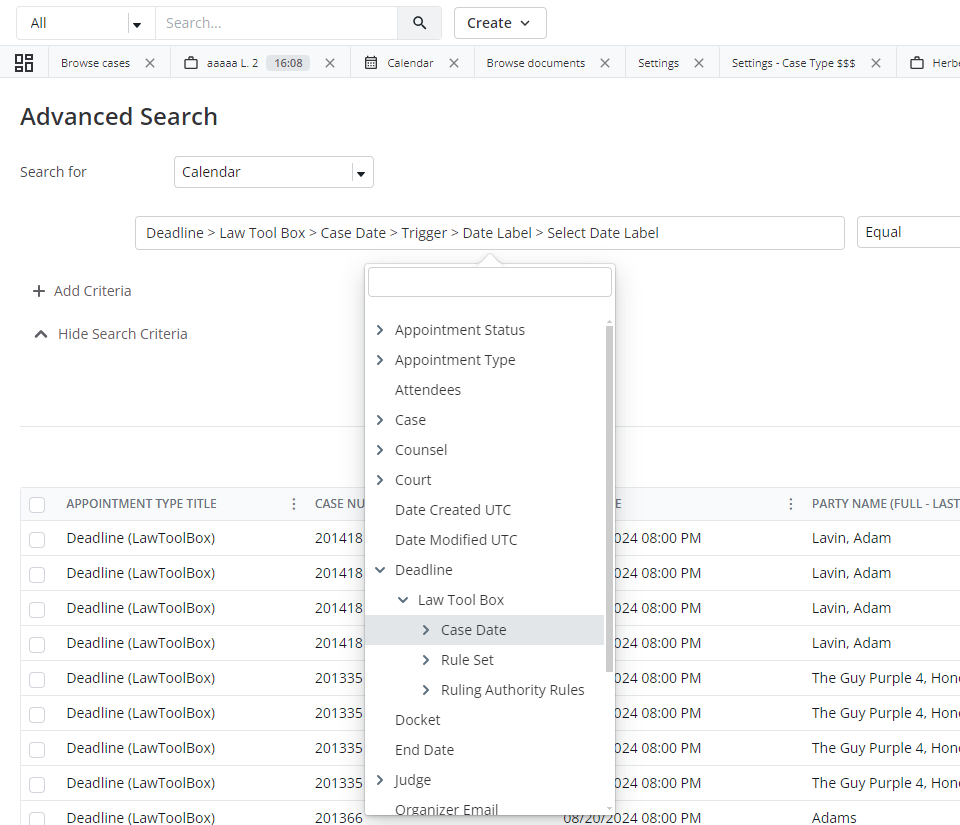This screenshot has width=960, height=825.
Task: Click the magnifier search button
Action: click(x=419, y=23)
